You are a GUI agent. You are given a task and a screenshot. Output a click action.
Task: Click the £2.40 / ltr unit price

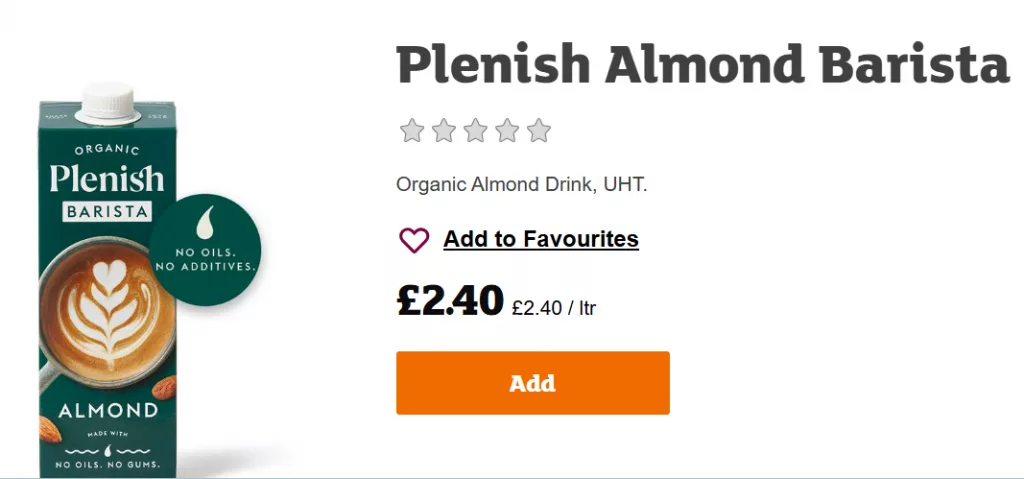[553, 308]
